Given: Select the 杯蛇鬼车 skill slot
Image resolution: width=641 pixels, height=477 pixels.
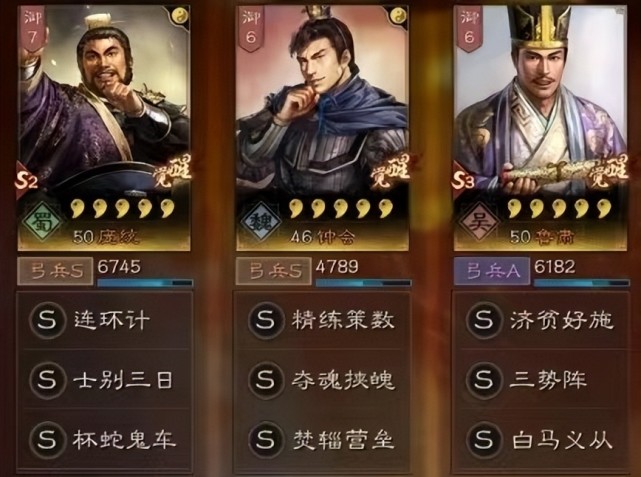Looking at the screenshot, I should 104,440.
